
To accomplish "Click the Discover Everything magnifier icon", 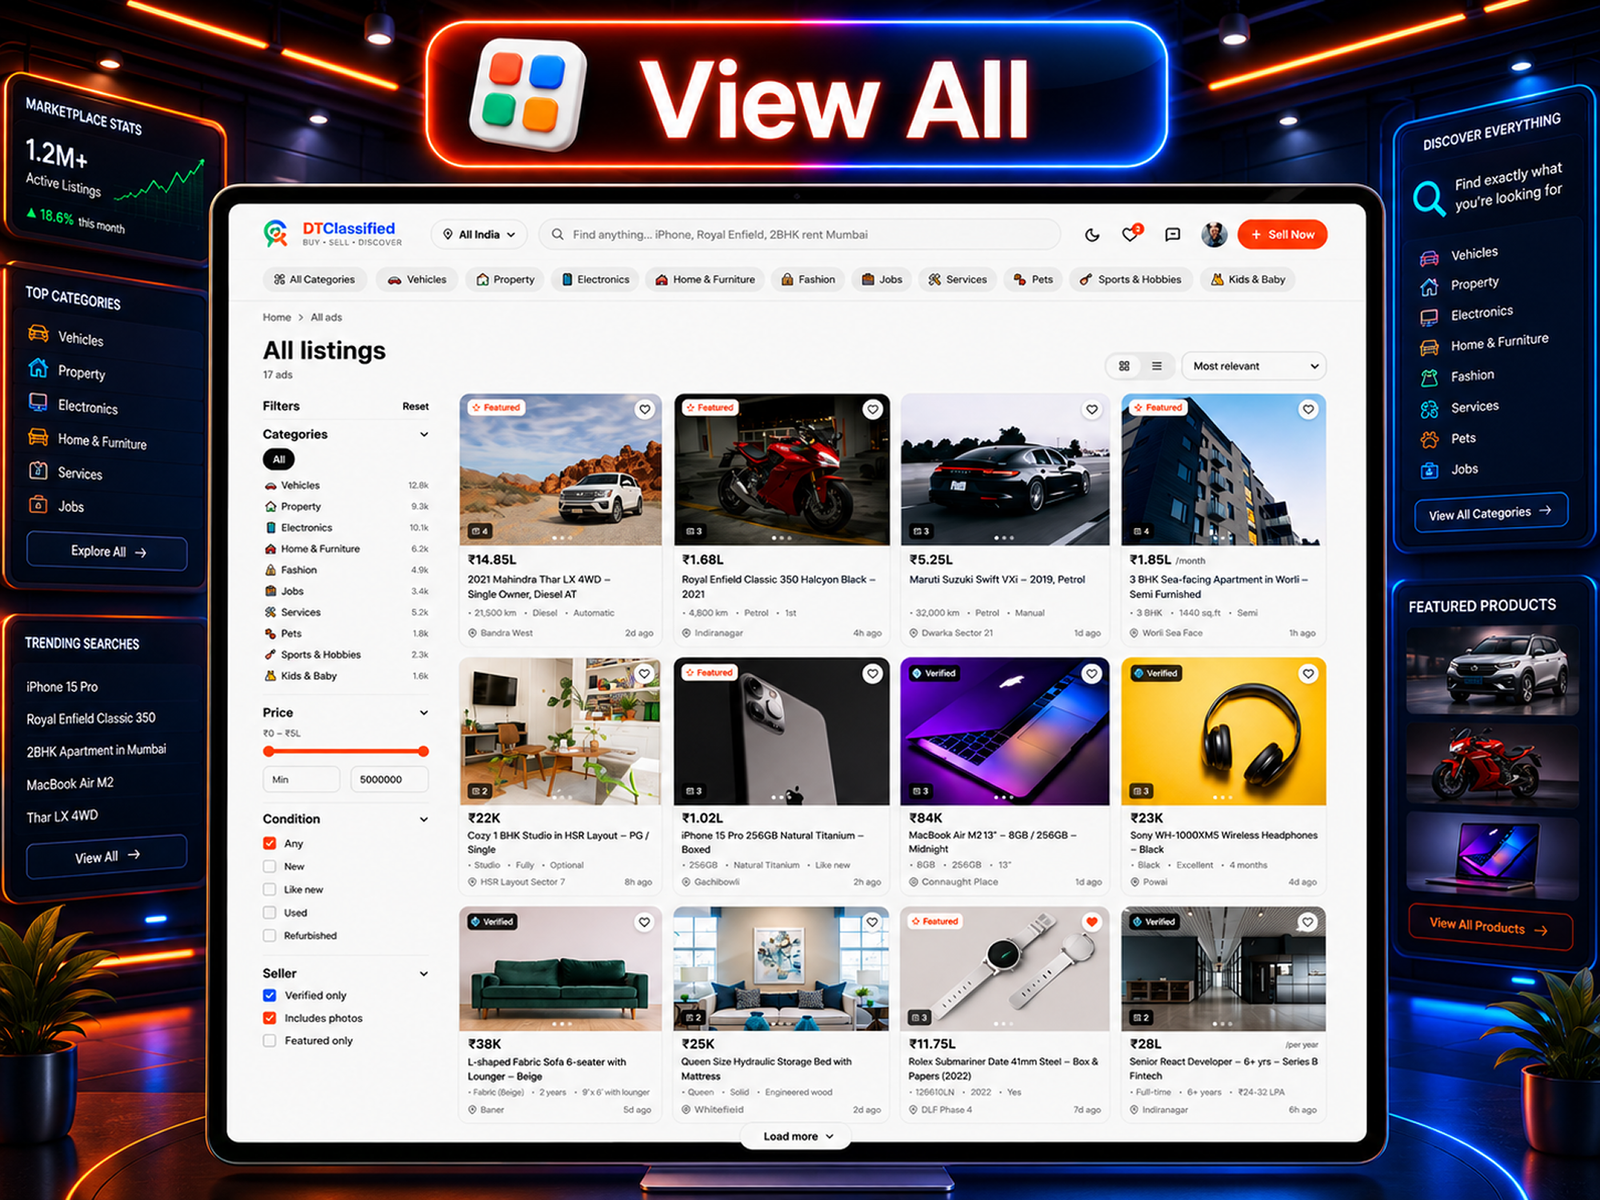I will 1428,197.
